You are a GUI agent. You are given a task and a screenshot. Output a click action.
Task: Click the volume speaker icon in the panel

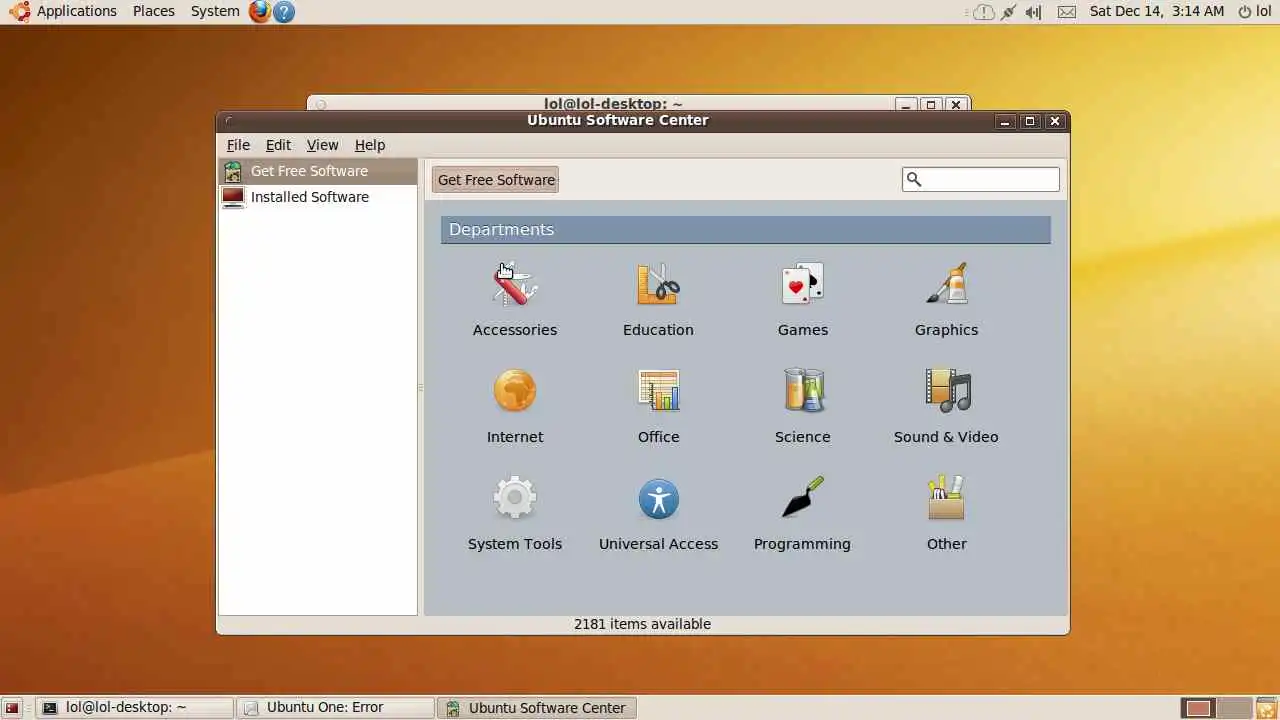point(1033,12)
